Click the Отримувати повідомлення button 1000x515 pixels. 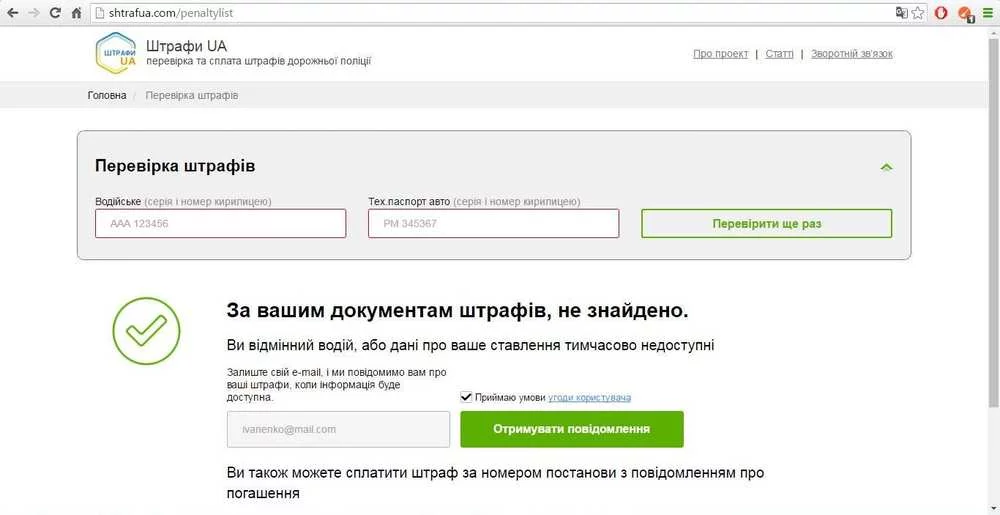tap(572, 430)
